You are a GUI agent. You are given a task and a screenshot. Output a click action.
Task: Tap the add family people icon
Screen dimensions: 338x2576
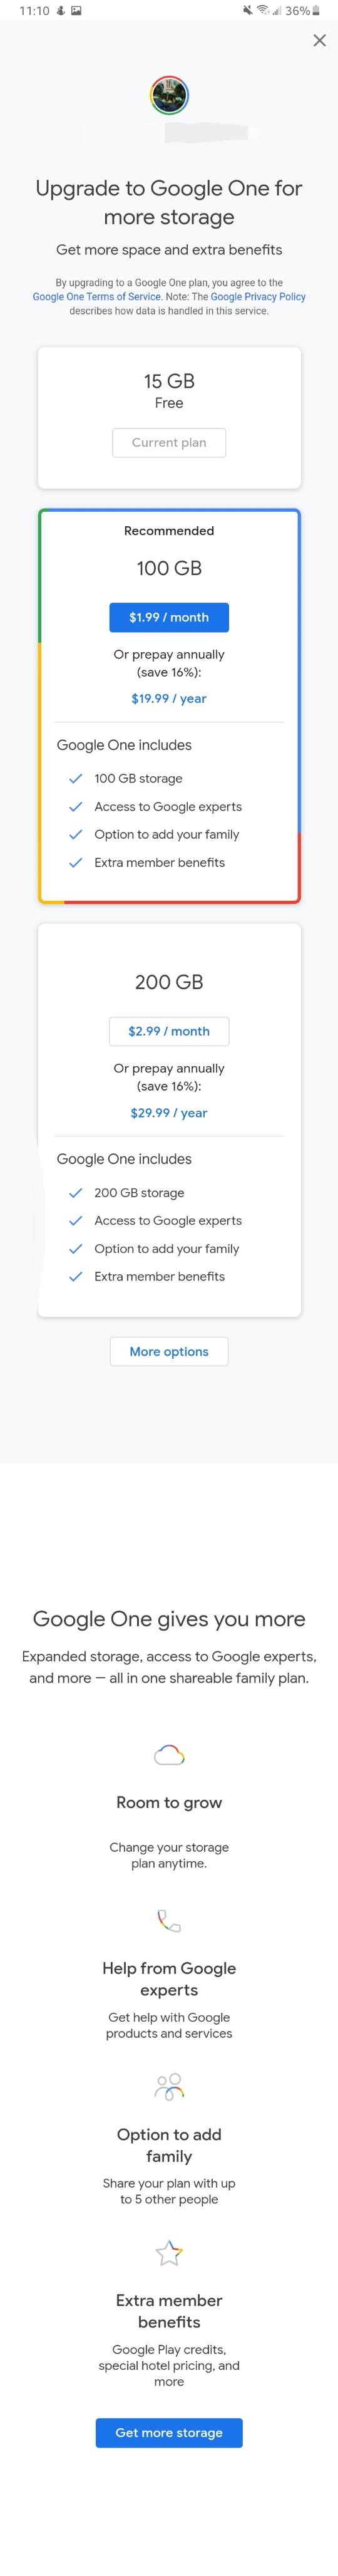[x=169, y=2086]
